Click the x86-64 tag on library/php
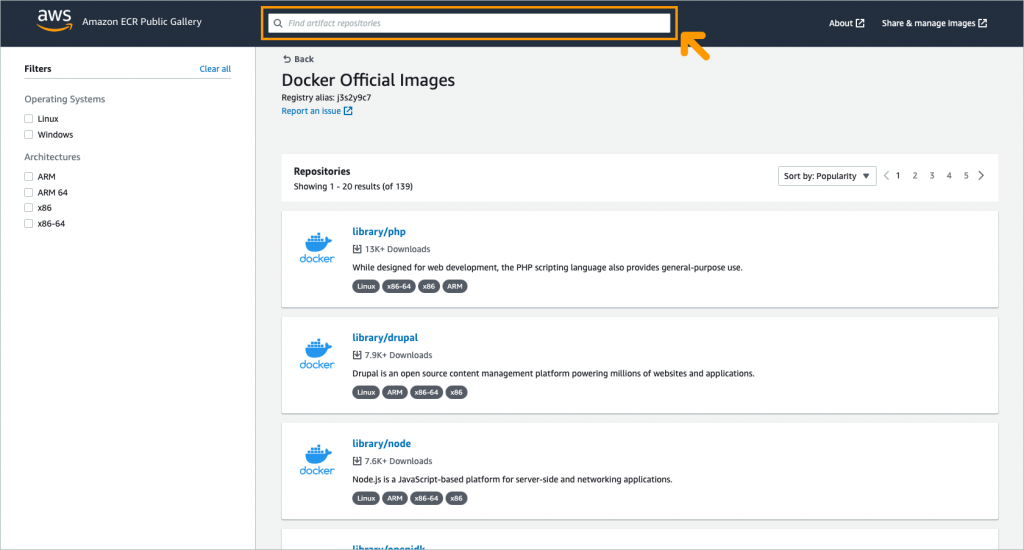 pos(398,286)
